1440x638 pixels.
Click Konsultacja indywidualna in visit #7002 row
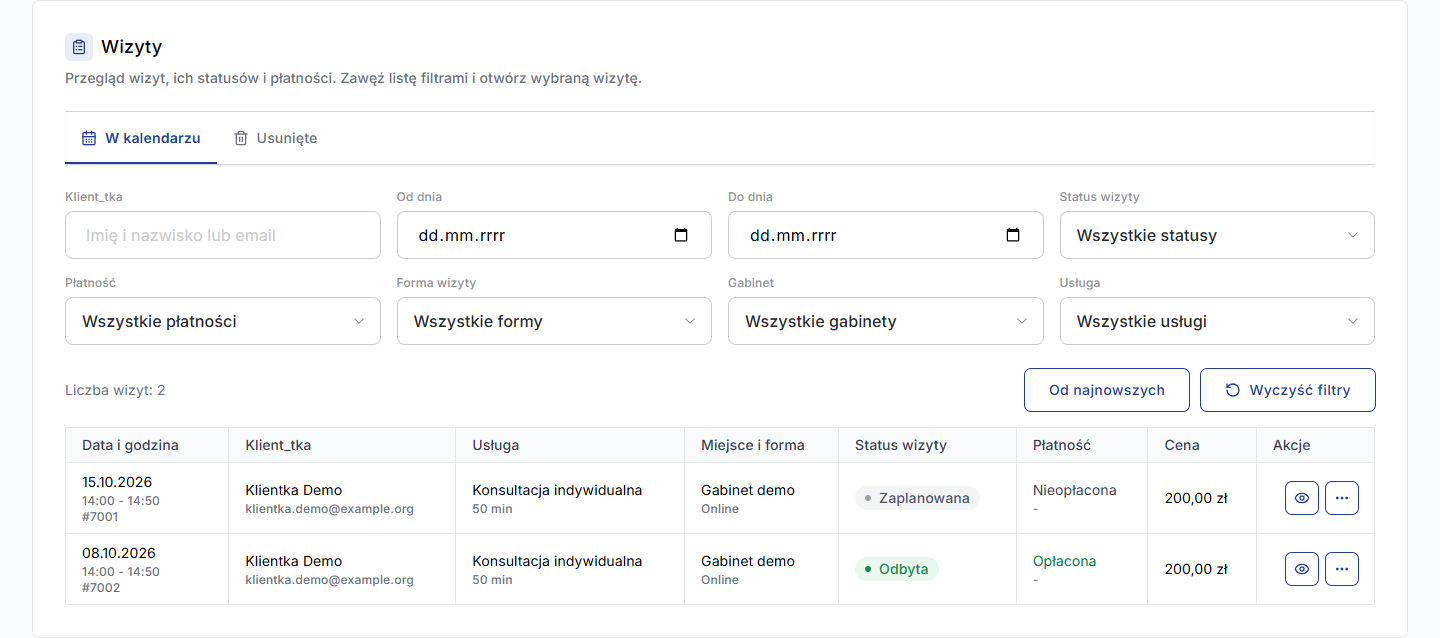pos(557,561)
